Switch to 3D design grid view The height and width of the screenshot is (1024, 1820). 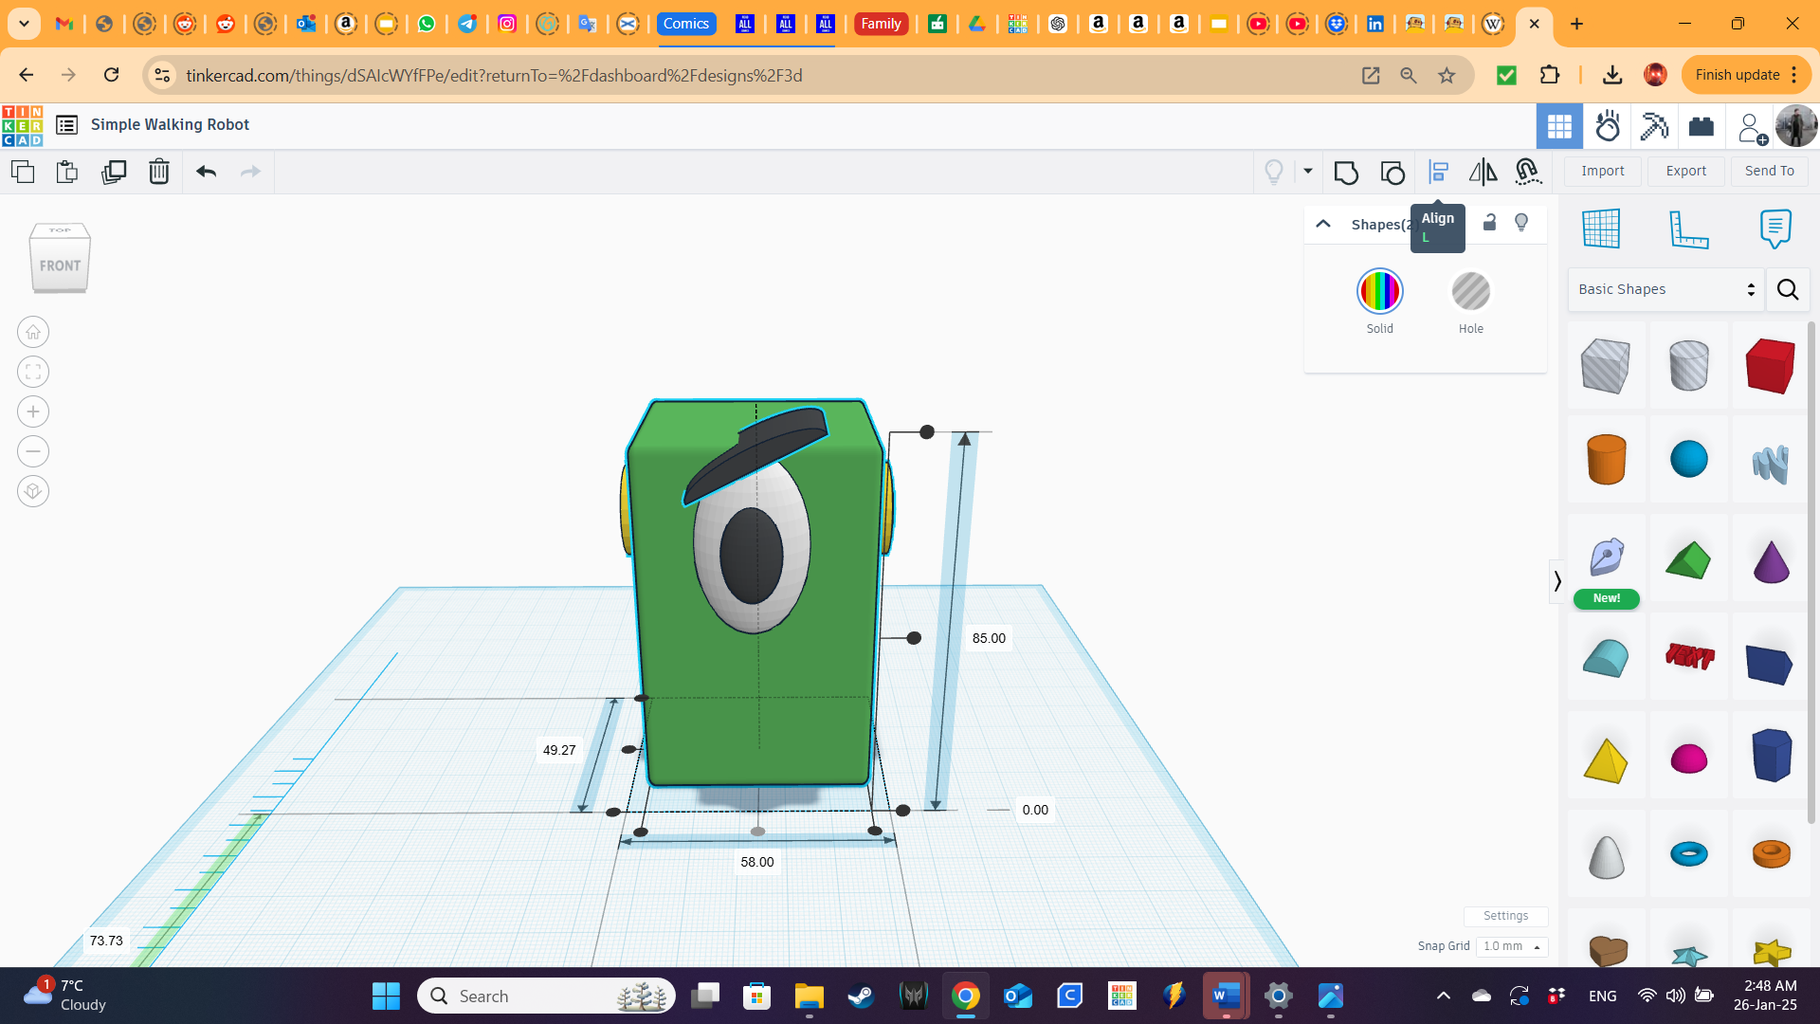(1559, 126)
